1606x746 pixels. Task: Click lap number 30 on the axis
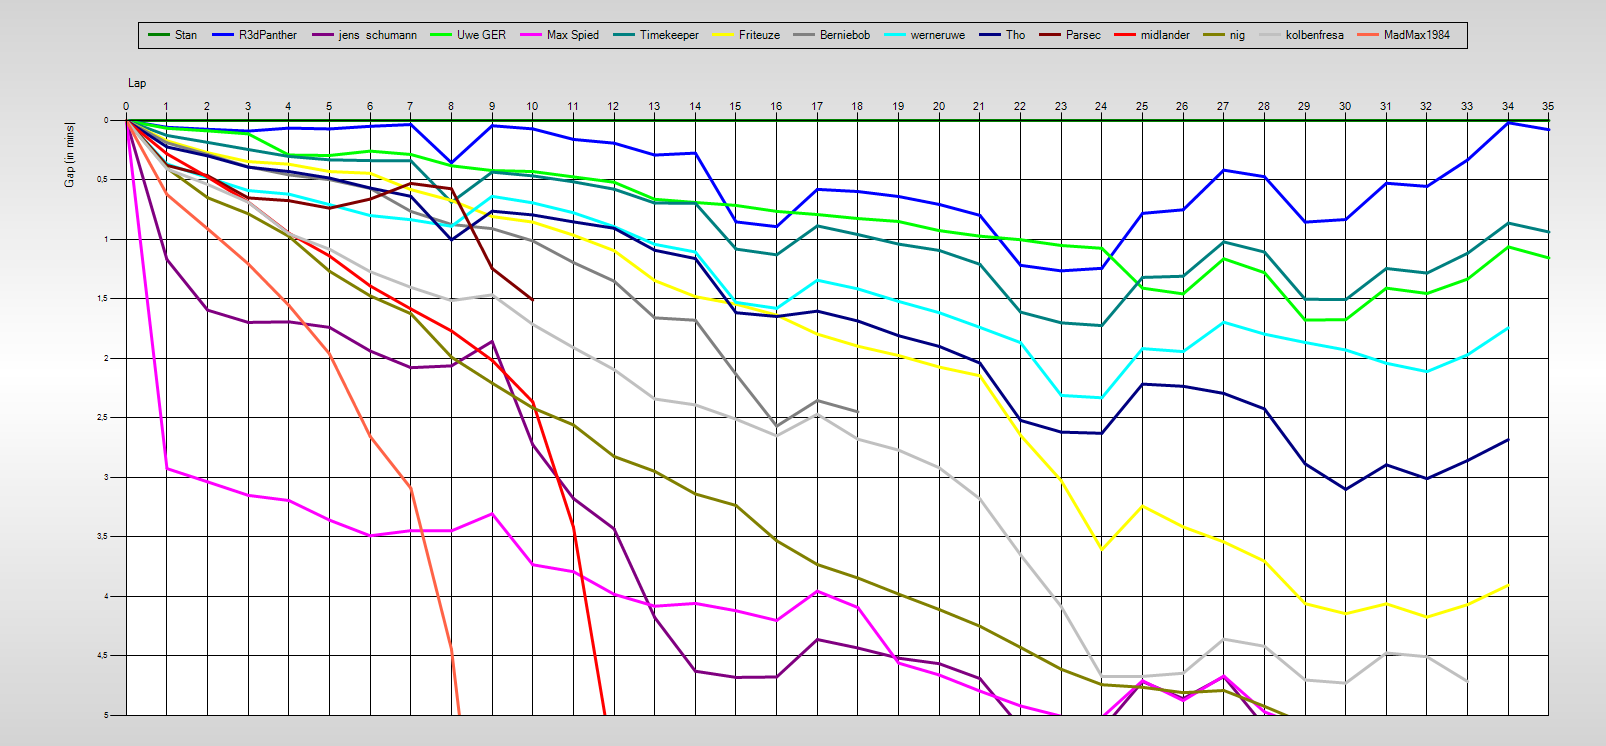click(1345, 106)
